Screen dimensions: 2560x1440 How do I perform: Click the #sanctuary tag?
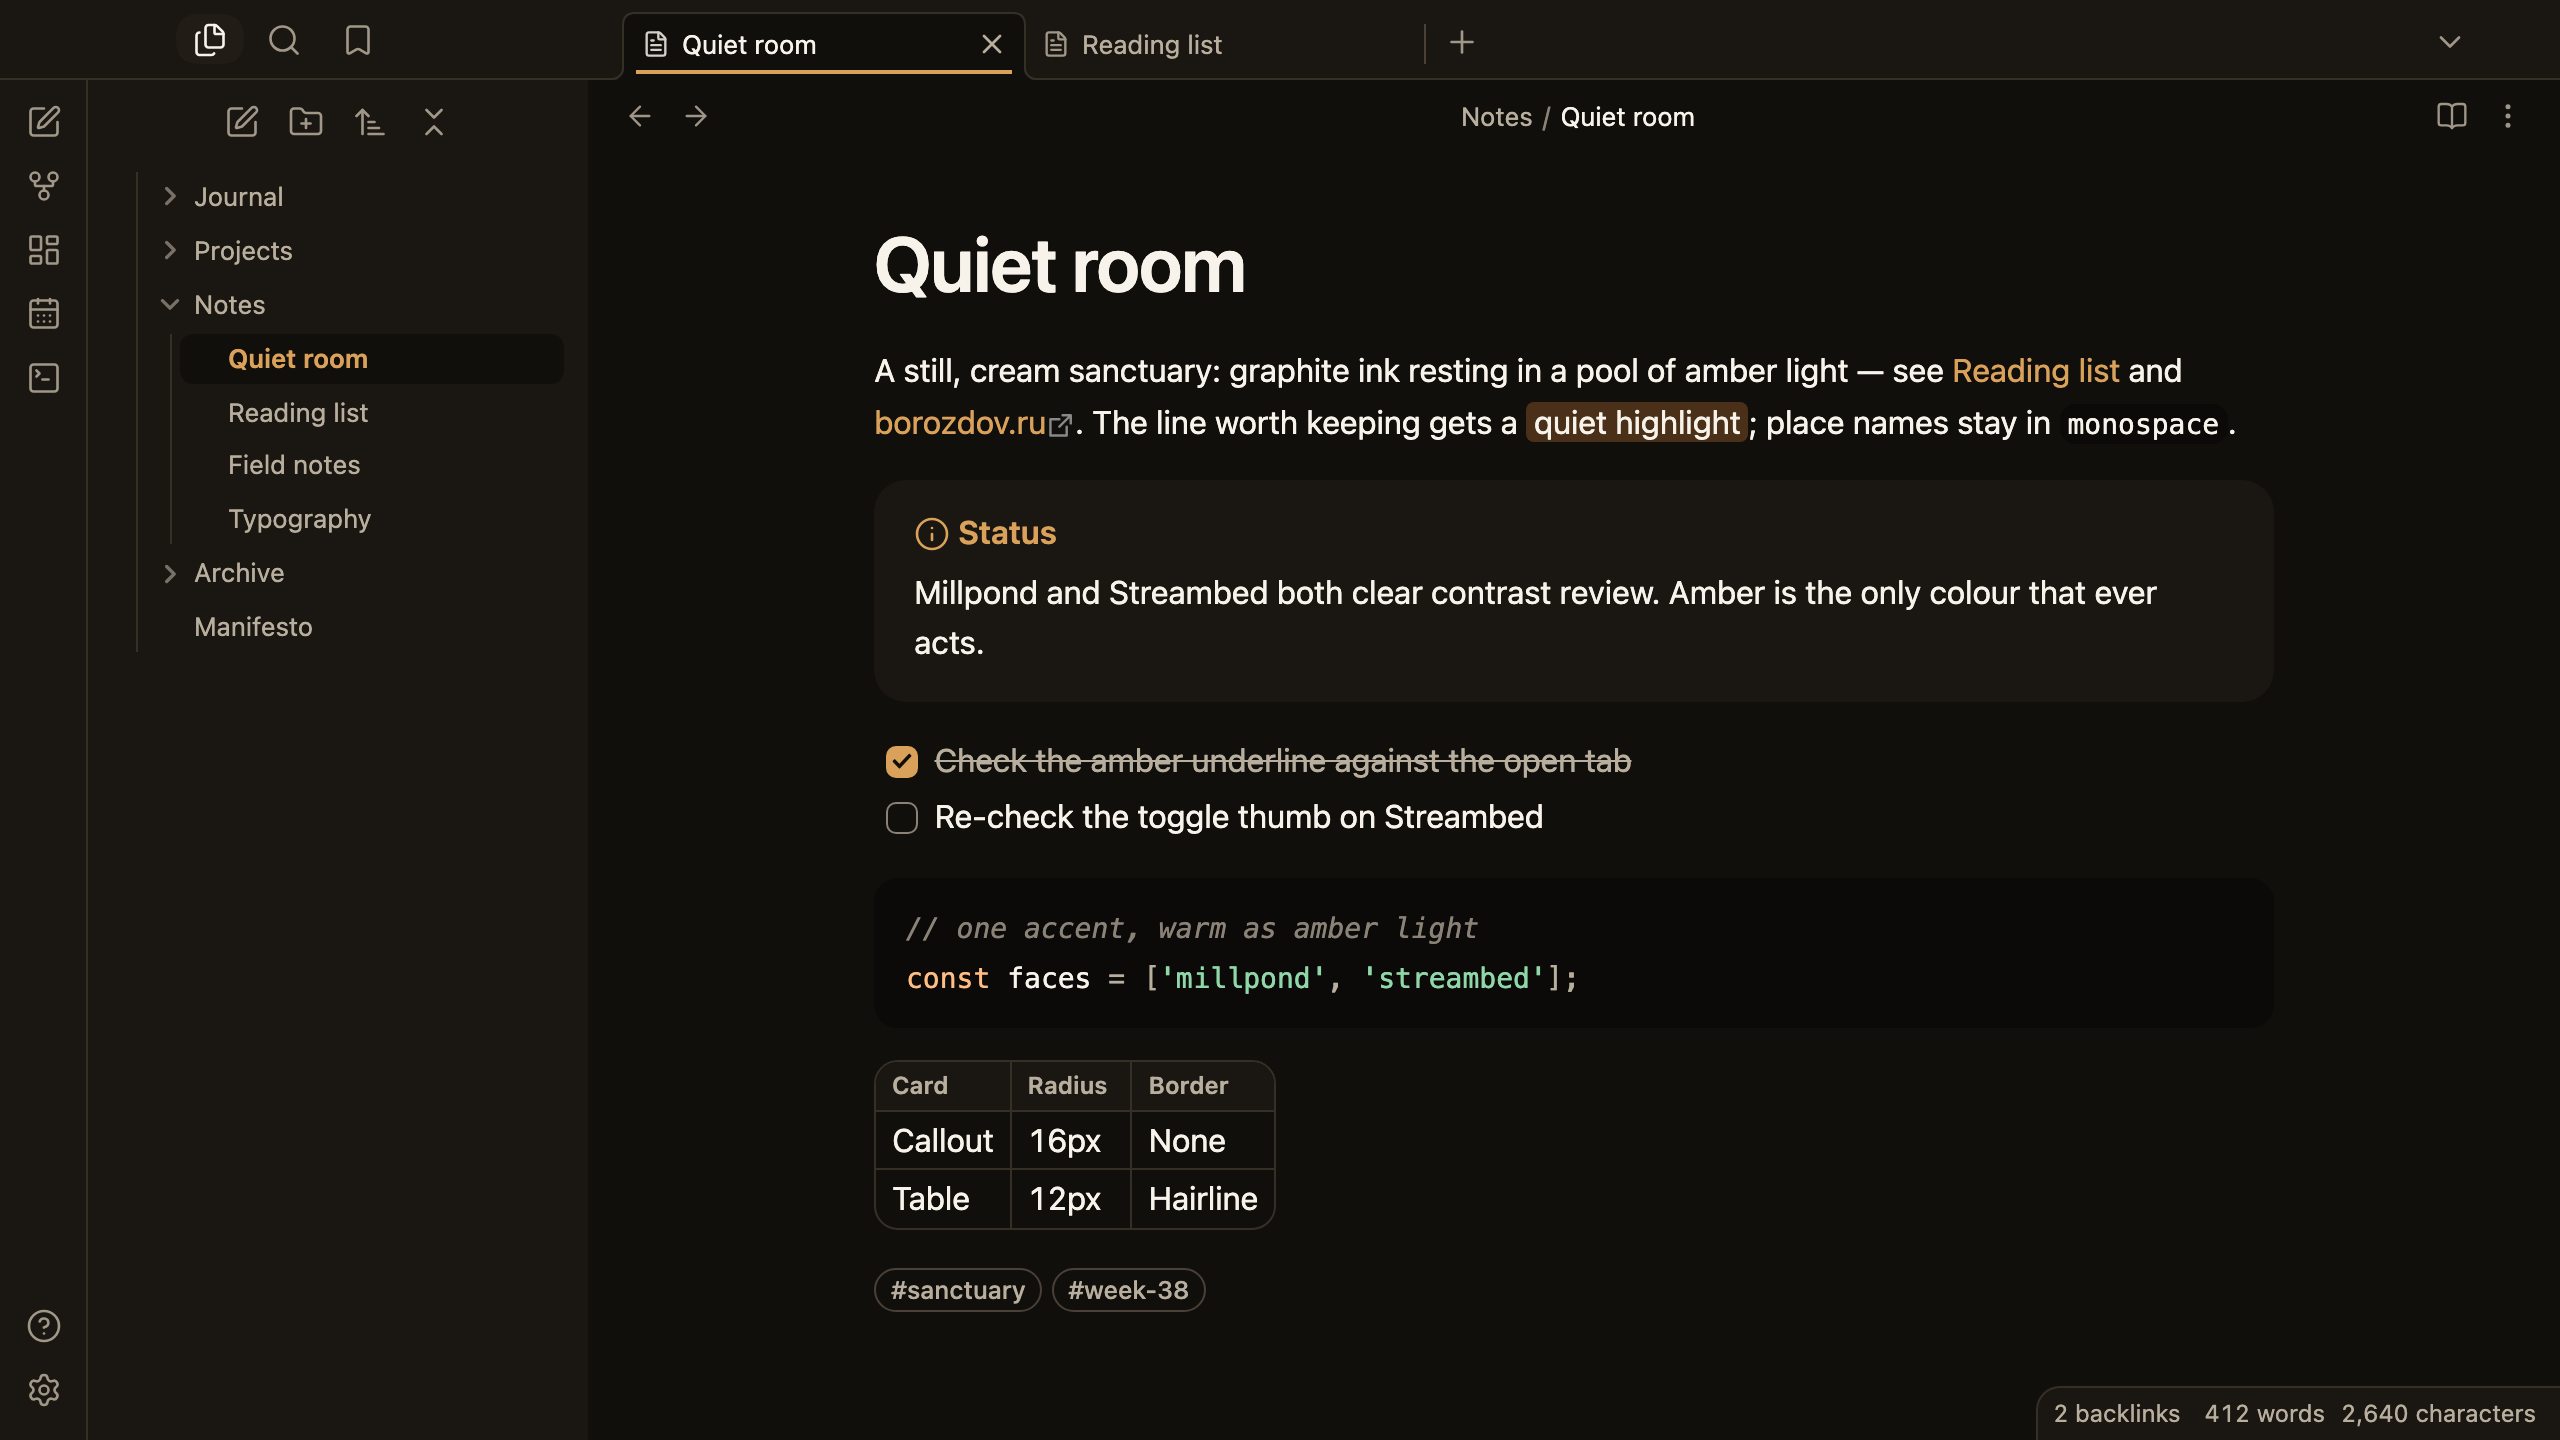958,1290
